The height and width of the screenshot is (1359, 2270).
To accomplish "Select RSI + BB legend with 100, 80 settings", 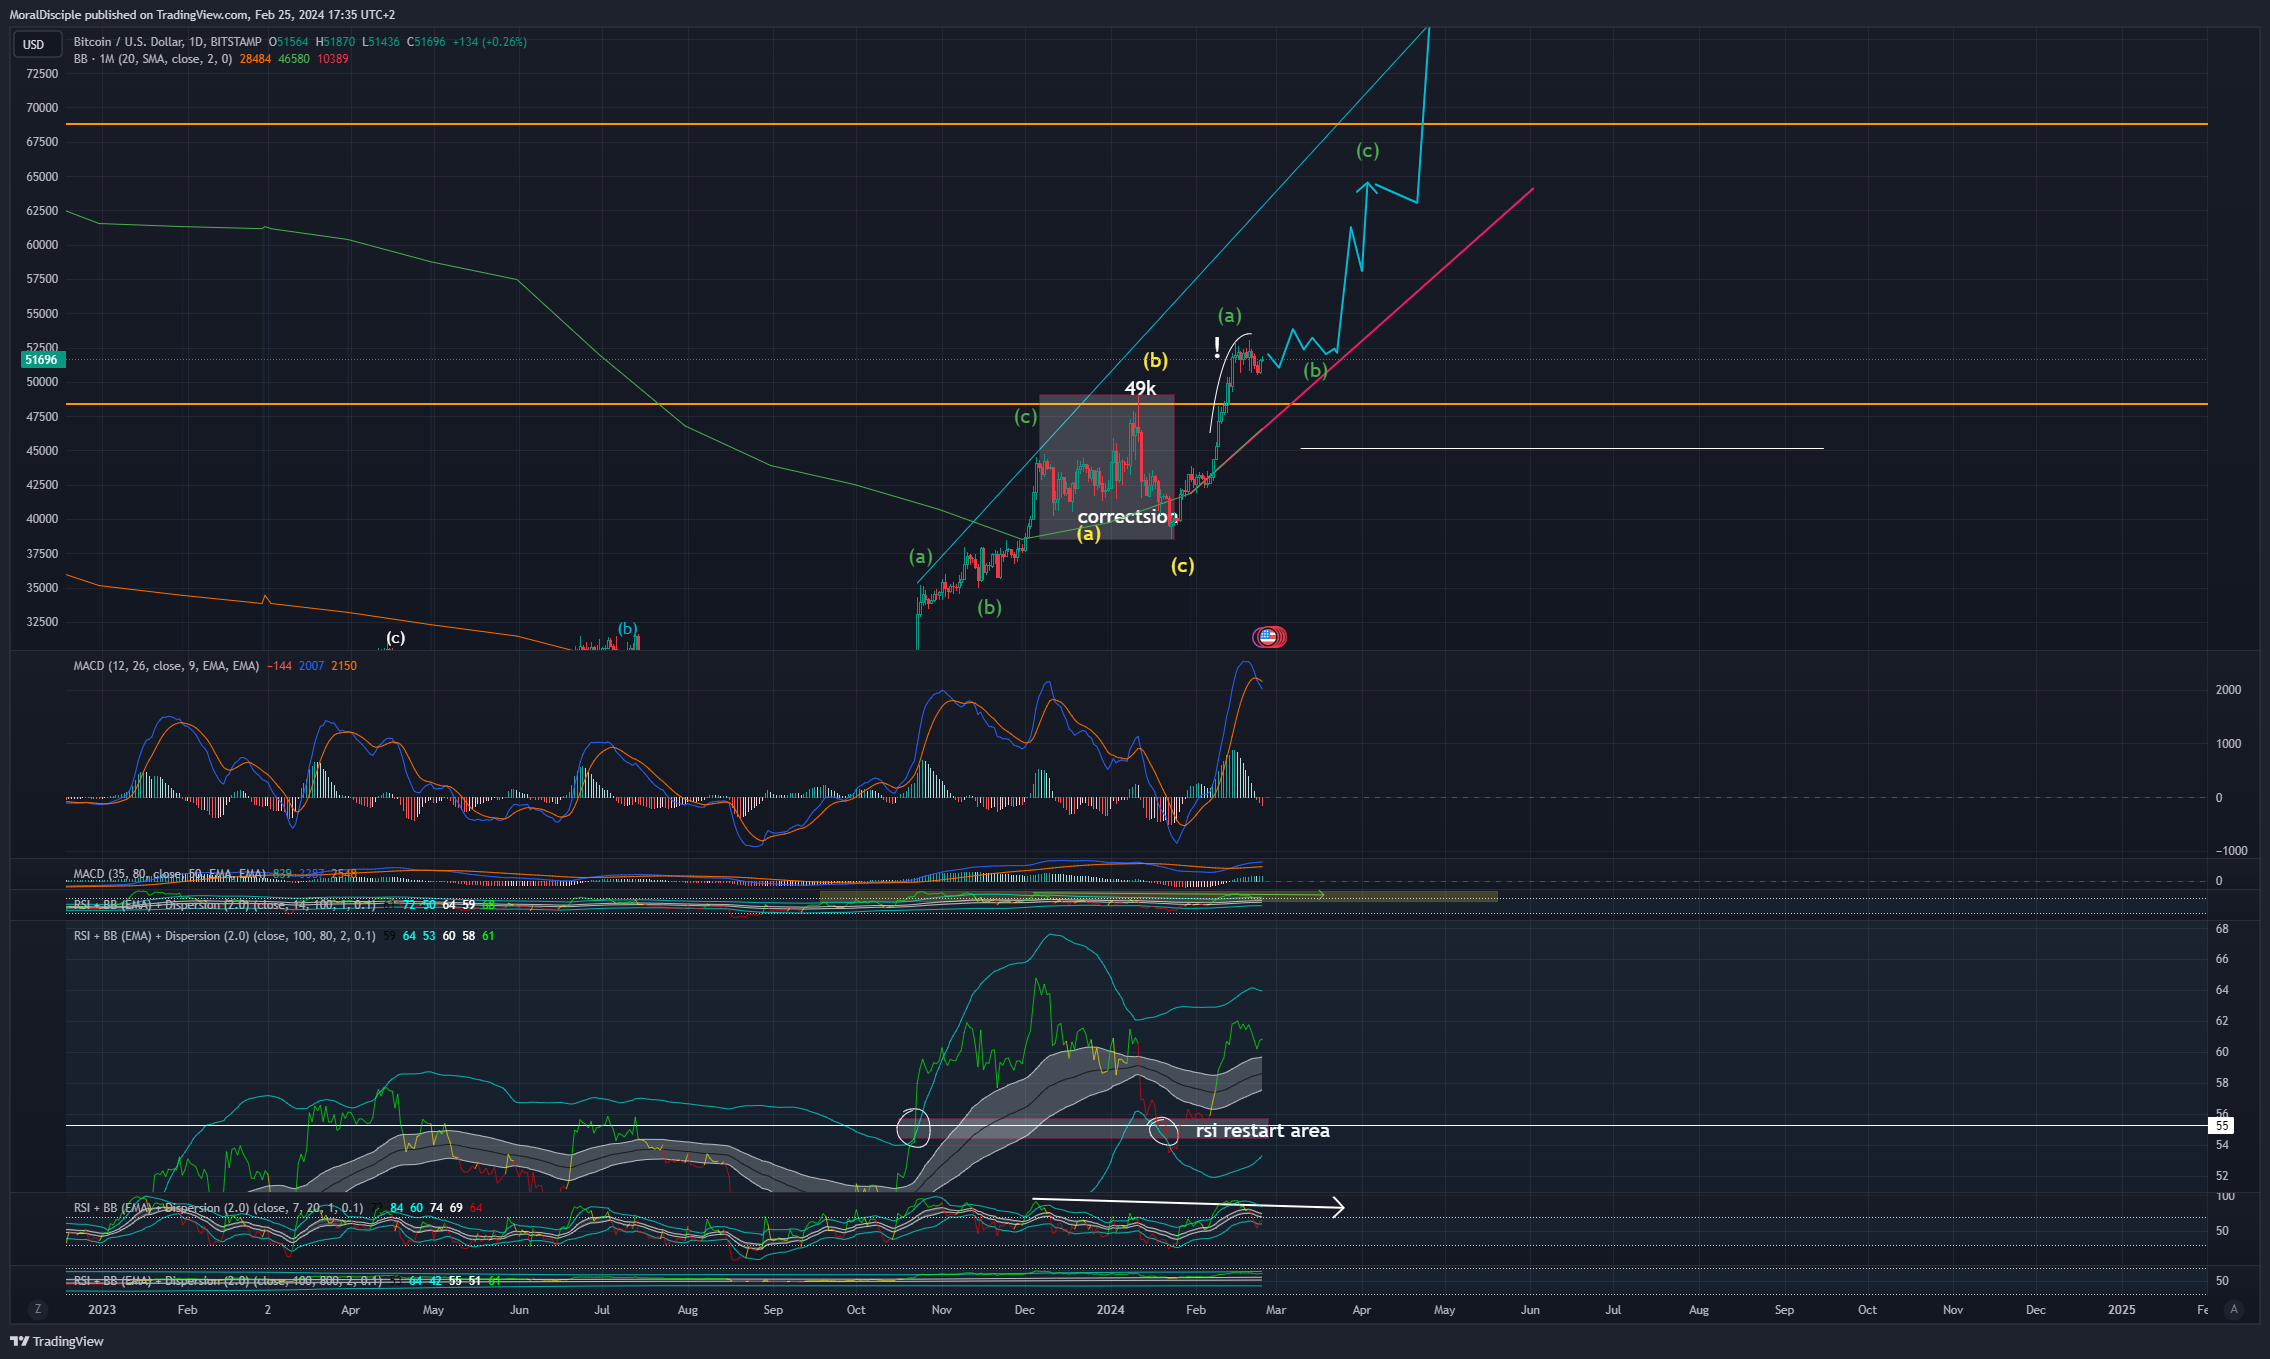I will point(225,936).
